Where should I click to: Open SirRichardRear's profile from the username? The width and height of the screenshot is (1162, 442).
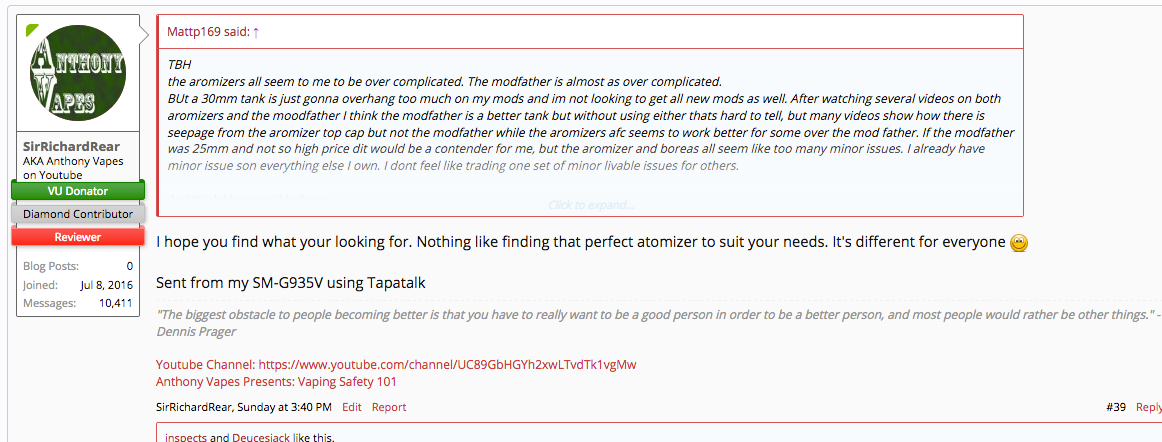point(71,146)
